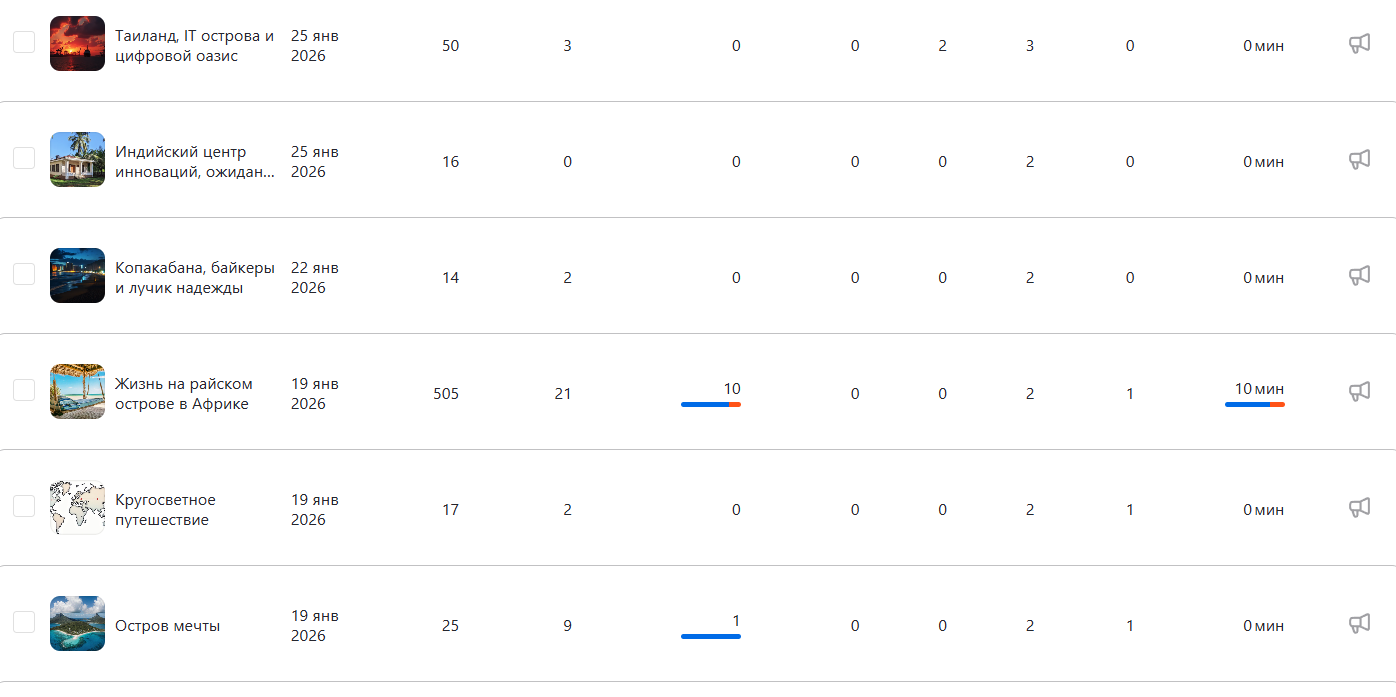The height and width of the screenshot is (697, 1396).
Task: Promote Жизнь на райском острове post
Action: tap(1359, 392)
